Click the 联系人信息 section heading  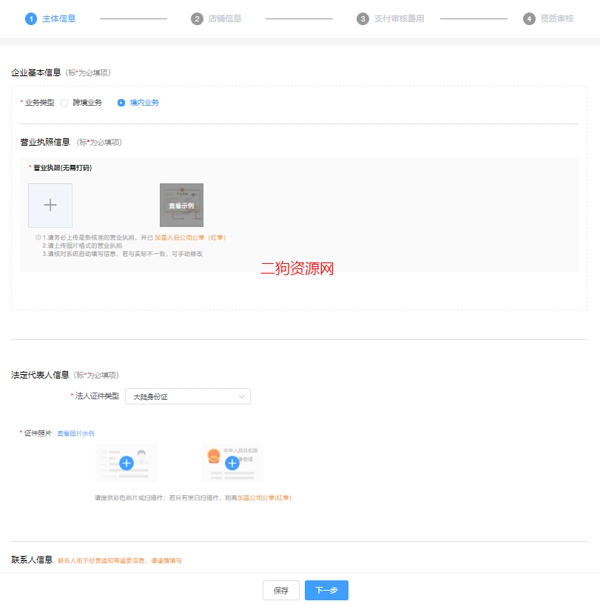(x=32, y=560)
